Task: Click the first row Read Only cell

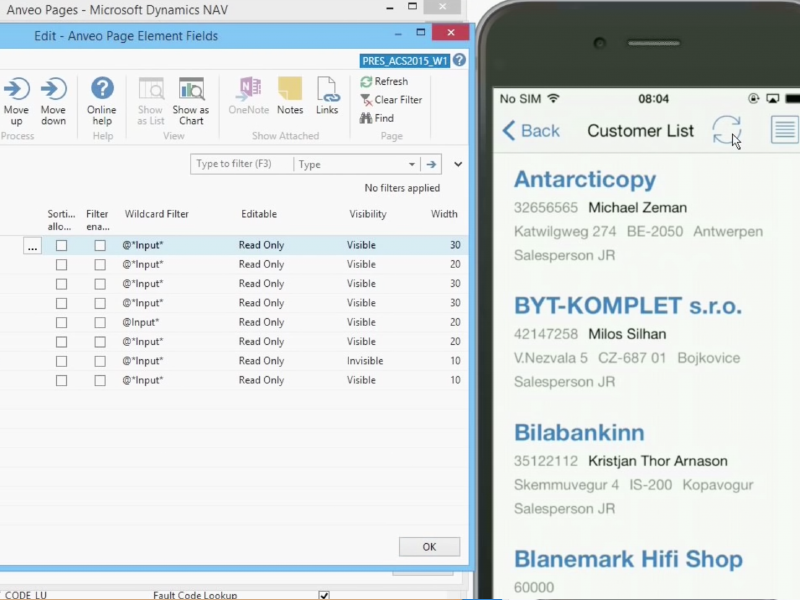Action: 261,245
